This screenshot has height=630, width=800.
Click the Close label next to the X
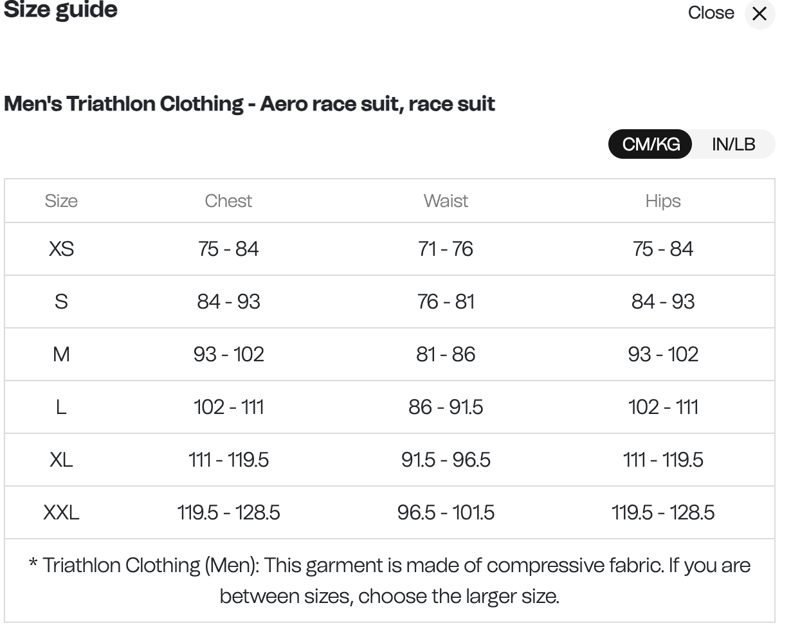point(711,14)
